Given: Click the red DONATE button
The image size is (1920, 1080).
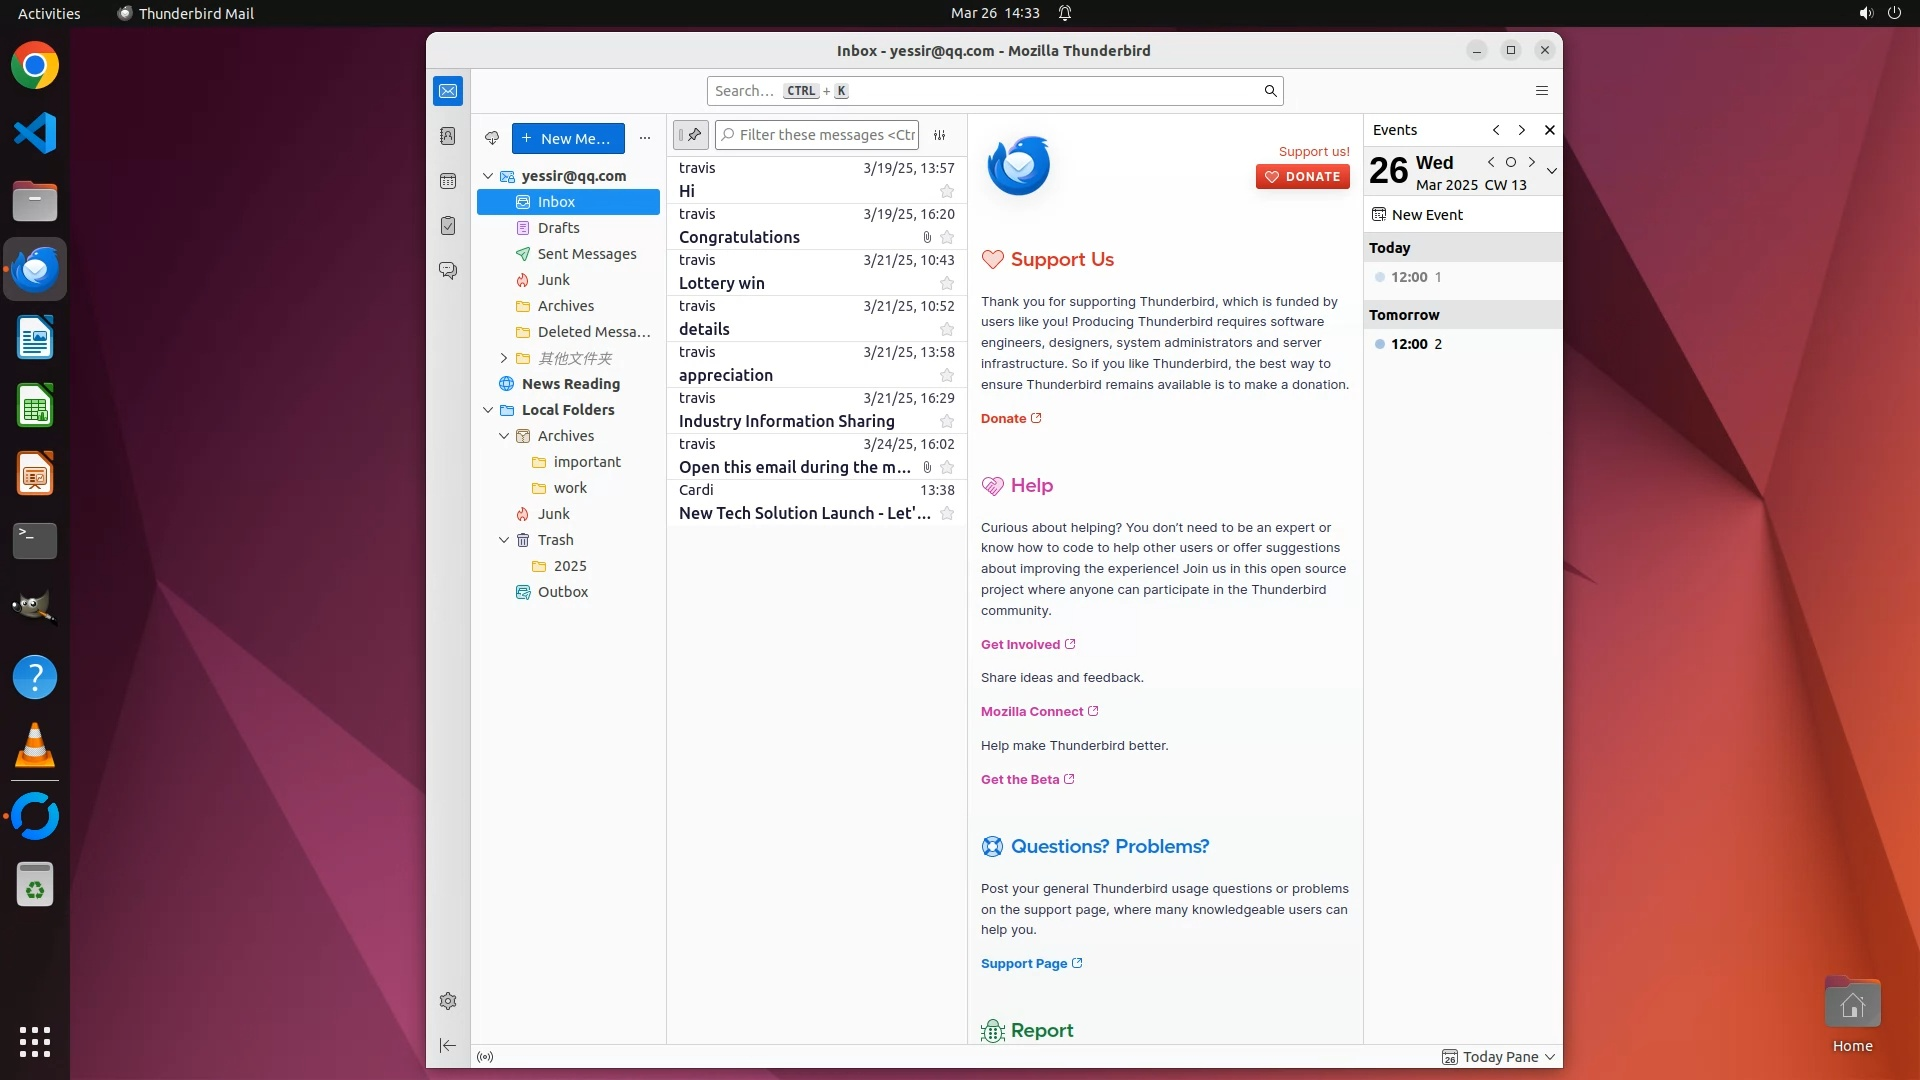Looking at the screenshot, I should (1303, 177).
